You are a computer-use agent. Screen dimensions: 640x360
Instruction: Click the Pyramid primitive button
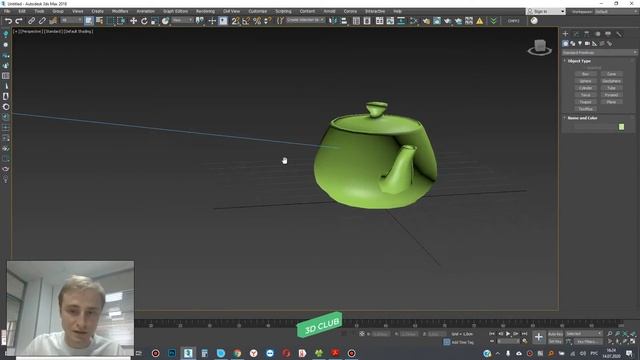click(x=611, y=95)
